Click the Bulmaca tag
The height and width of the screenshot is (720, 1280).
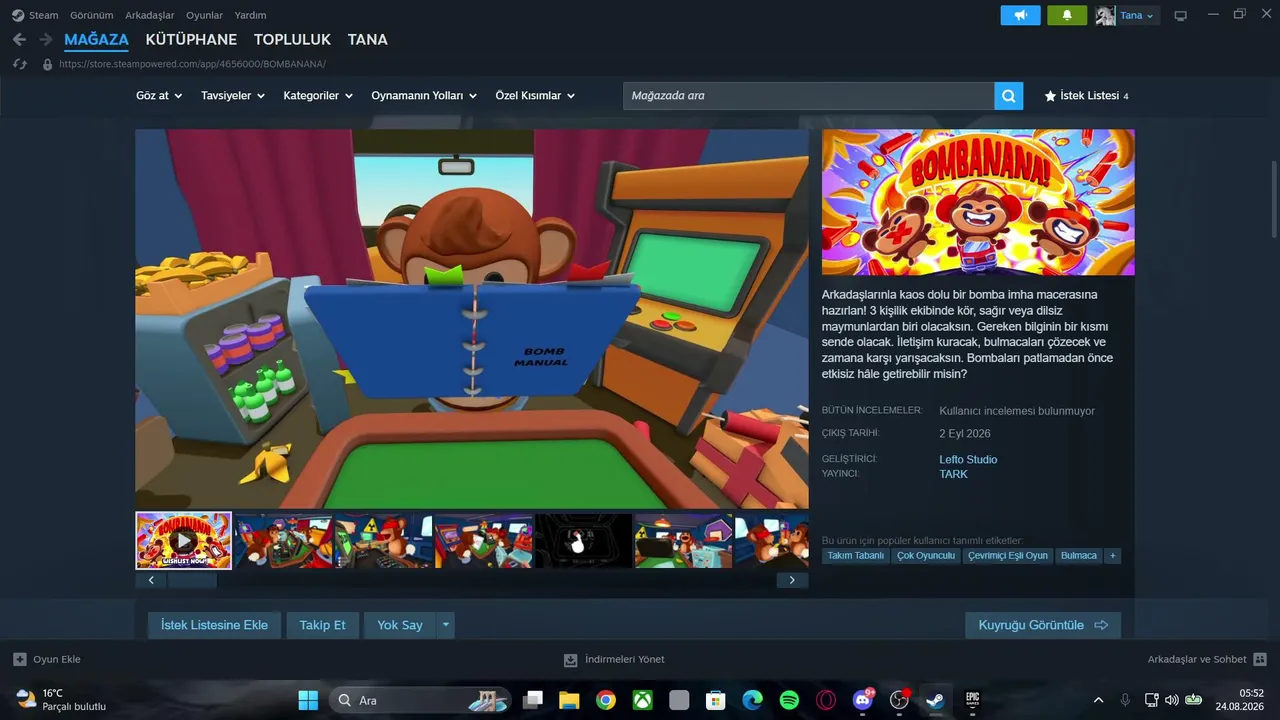point(1079,556)
